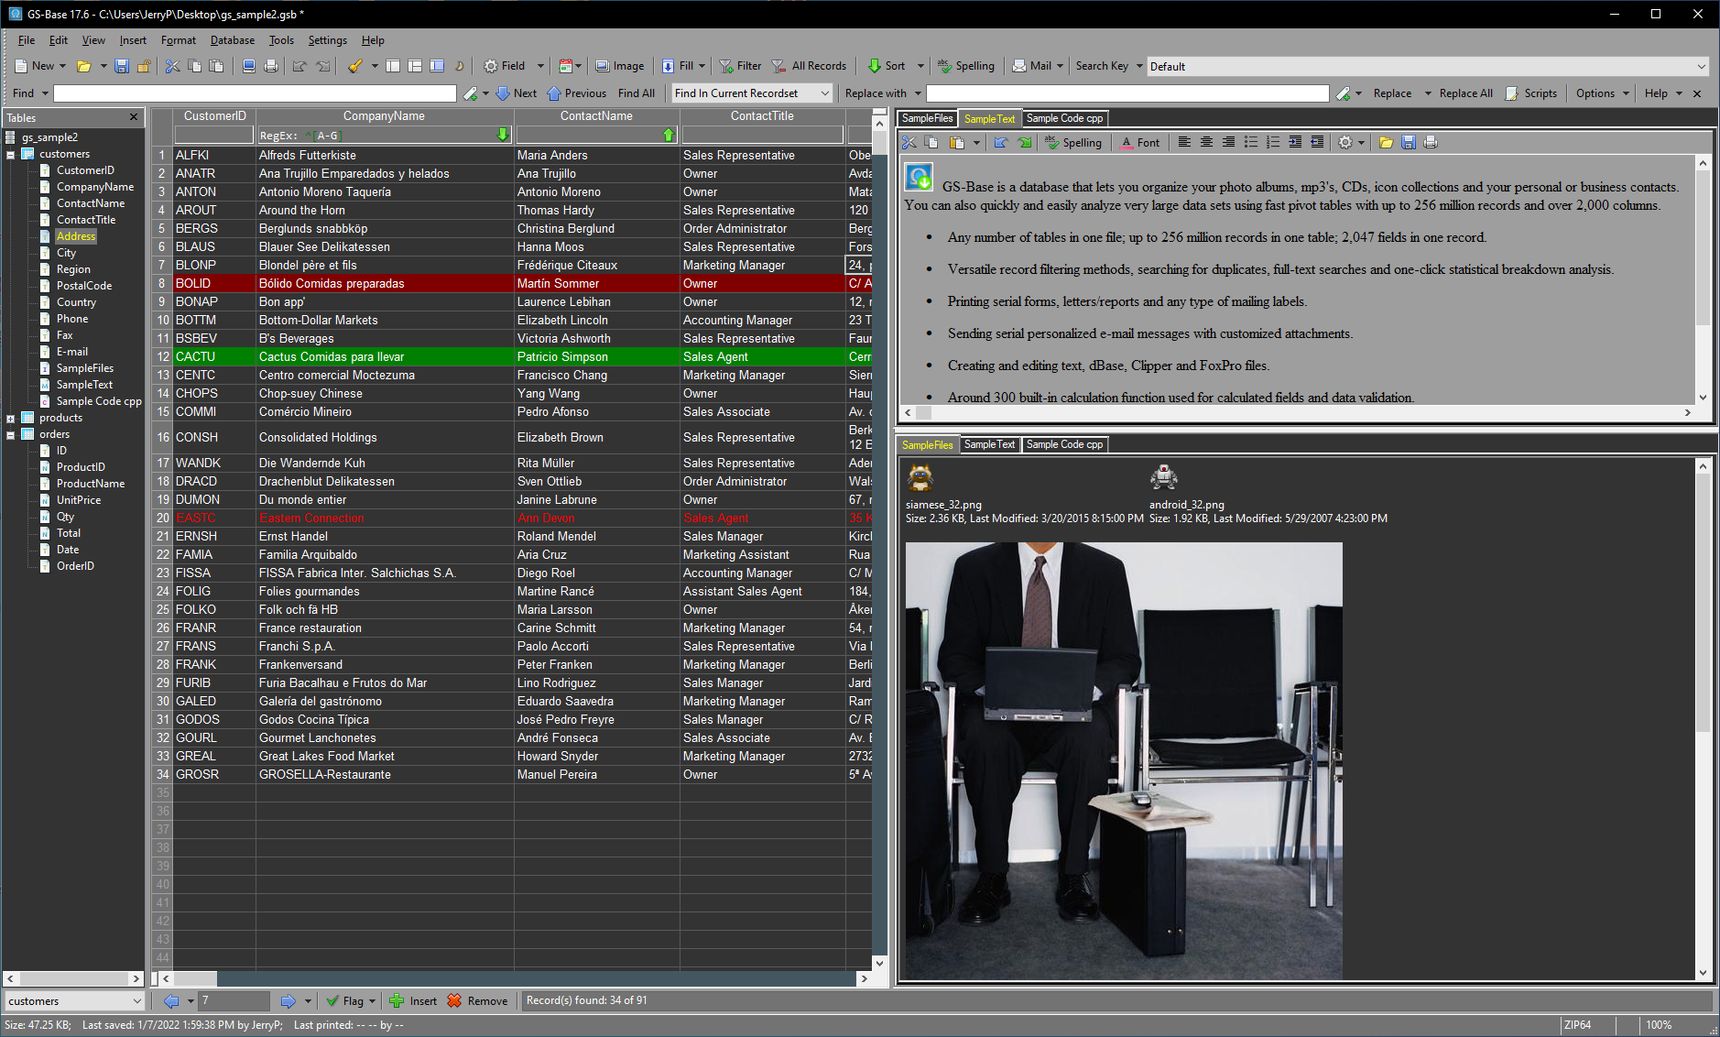Switch to SampleText tab in lower pane
1720x1037 pixels.
pyautogui.click(x=989, y=444)
